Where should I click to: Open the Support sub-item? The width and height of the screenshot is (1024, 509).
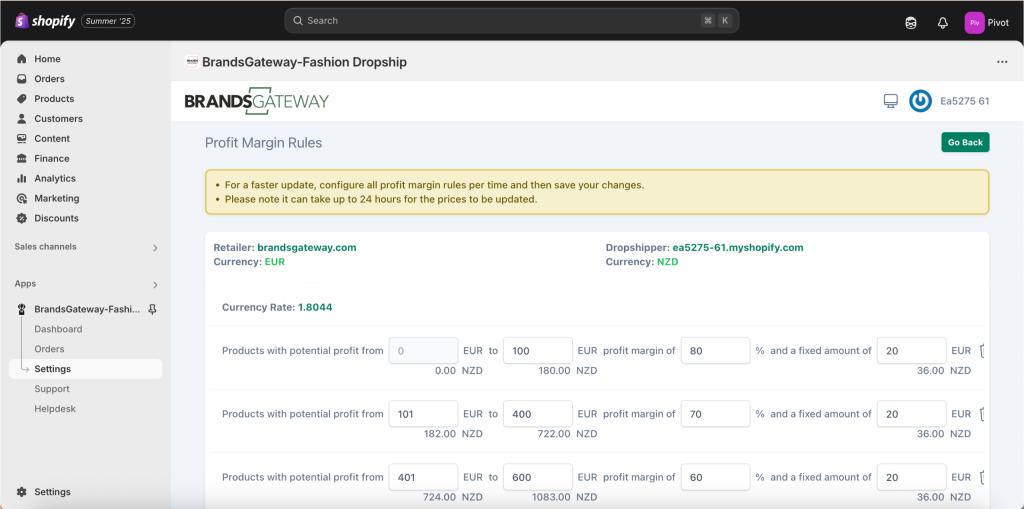coord(52,389)
